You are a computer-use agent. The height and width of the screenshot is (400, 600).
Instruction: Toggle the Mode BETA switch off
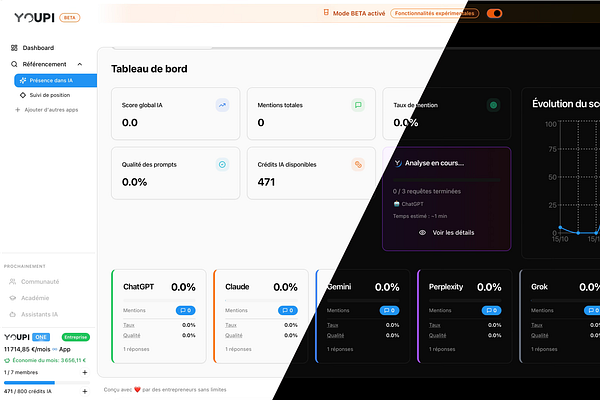pos(494,13)
